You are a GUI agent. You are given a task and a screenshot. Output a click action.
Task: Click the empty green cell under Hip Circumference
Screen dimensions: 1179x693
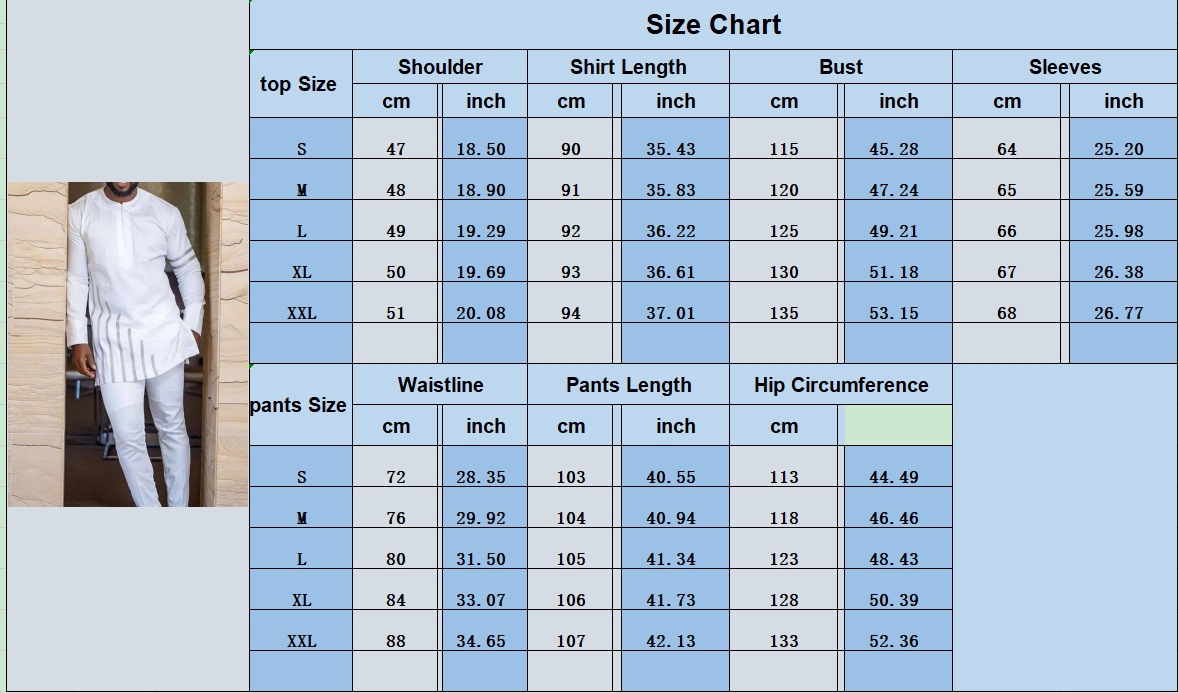tap(899, 425)
